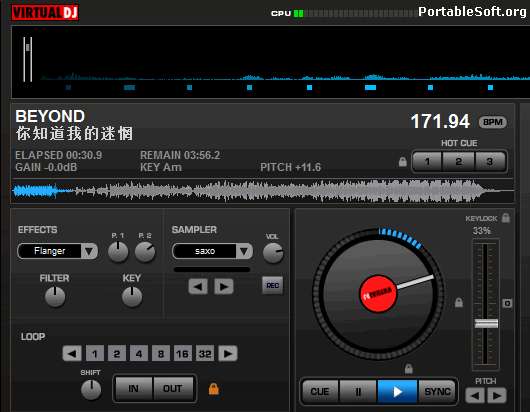The height and width of the screenshot is (412, 530).
Task: Click the orange loop lock icon
Action: point(214,389)
